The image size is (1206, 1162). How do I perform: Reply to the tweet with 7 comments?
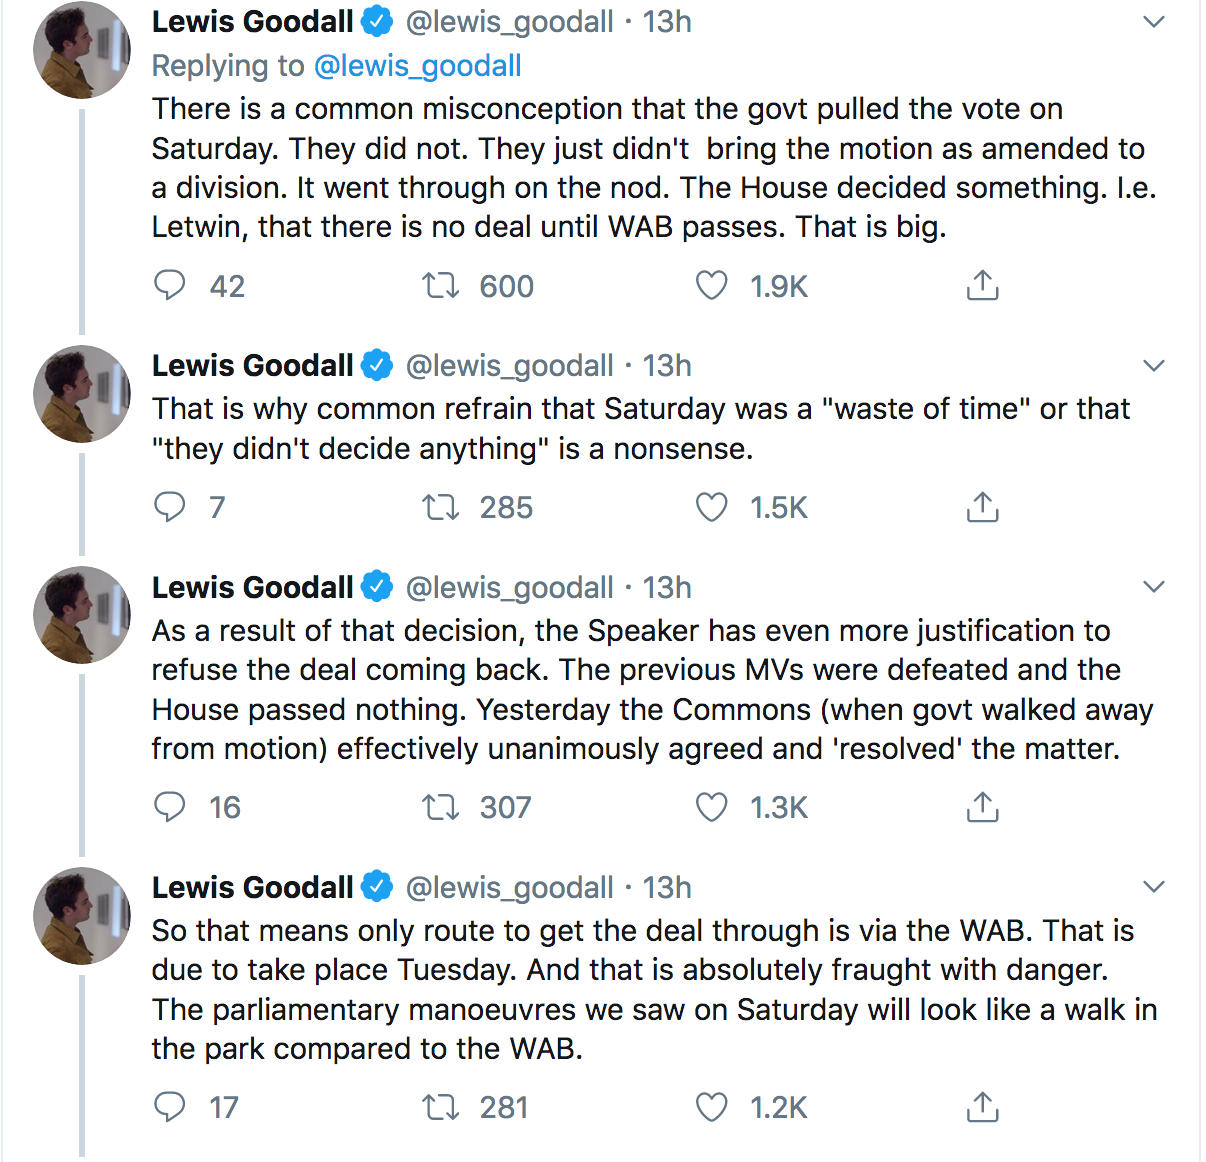coord(170,507)
